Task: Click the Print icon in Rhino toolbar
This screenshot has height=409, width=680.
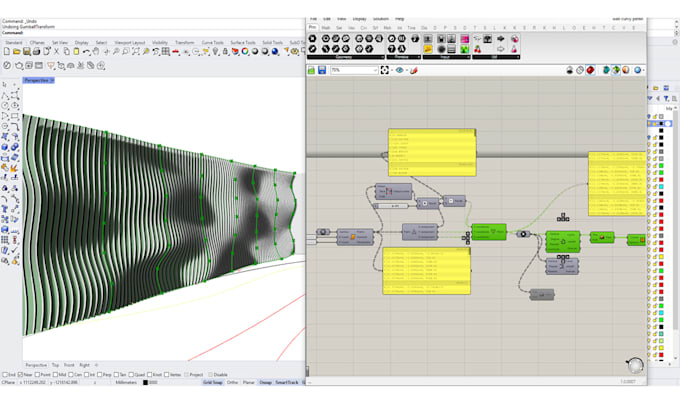Action: coord(36,53)
